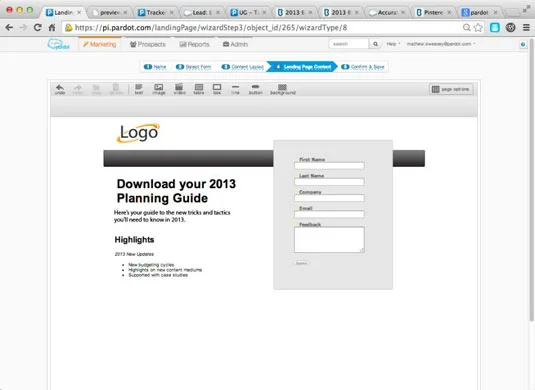The width and height of the screenshot is (535, 390).
Task: Switch to the preview browser tab
Action: point(110,13)
